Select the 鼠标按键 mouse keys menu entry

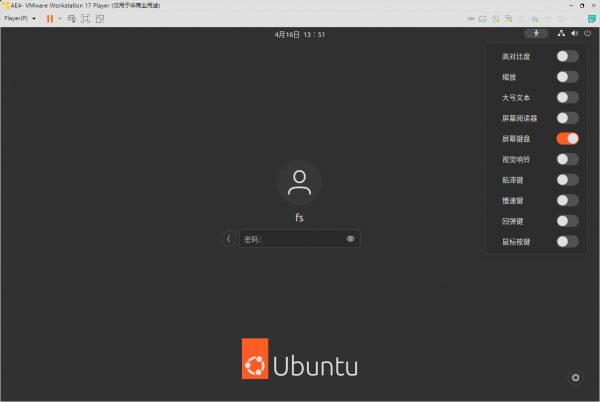coord(517,241)
